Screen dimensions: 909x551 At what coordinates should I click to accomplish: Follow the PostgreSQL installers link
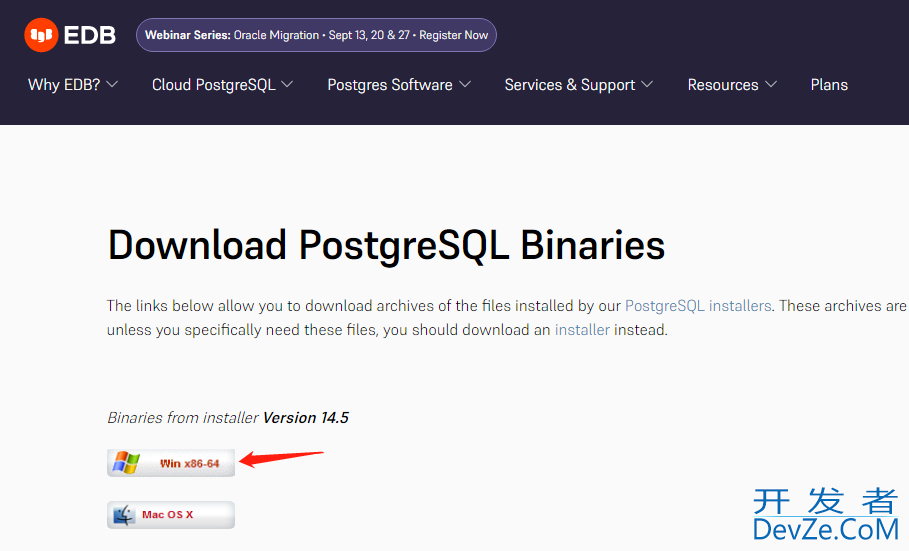coord(698,306)
